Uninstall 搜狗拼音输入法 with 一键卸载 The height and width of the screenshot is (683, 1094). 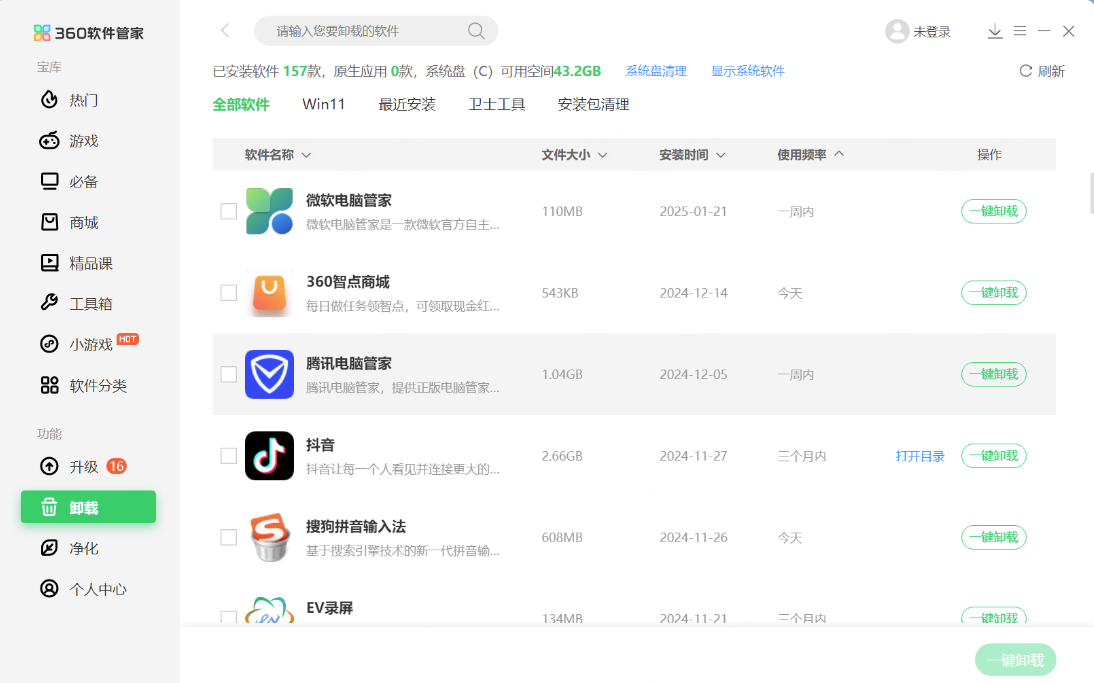click(x=994, y=537)
